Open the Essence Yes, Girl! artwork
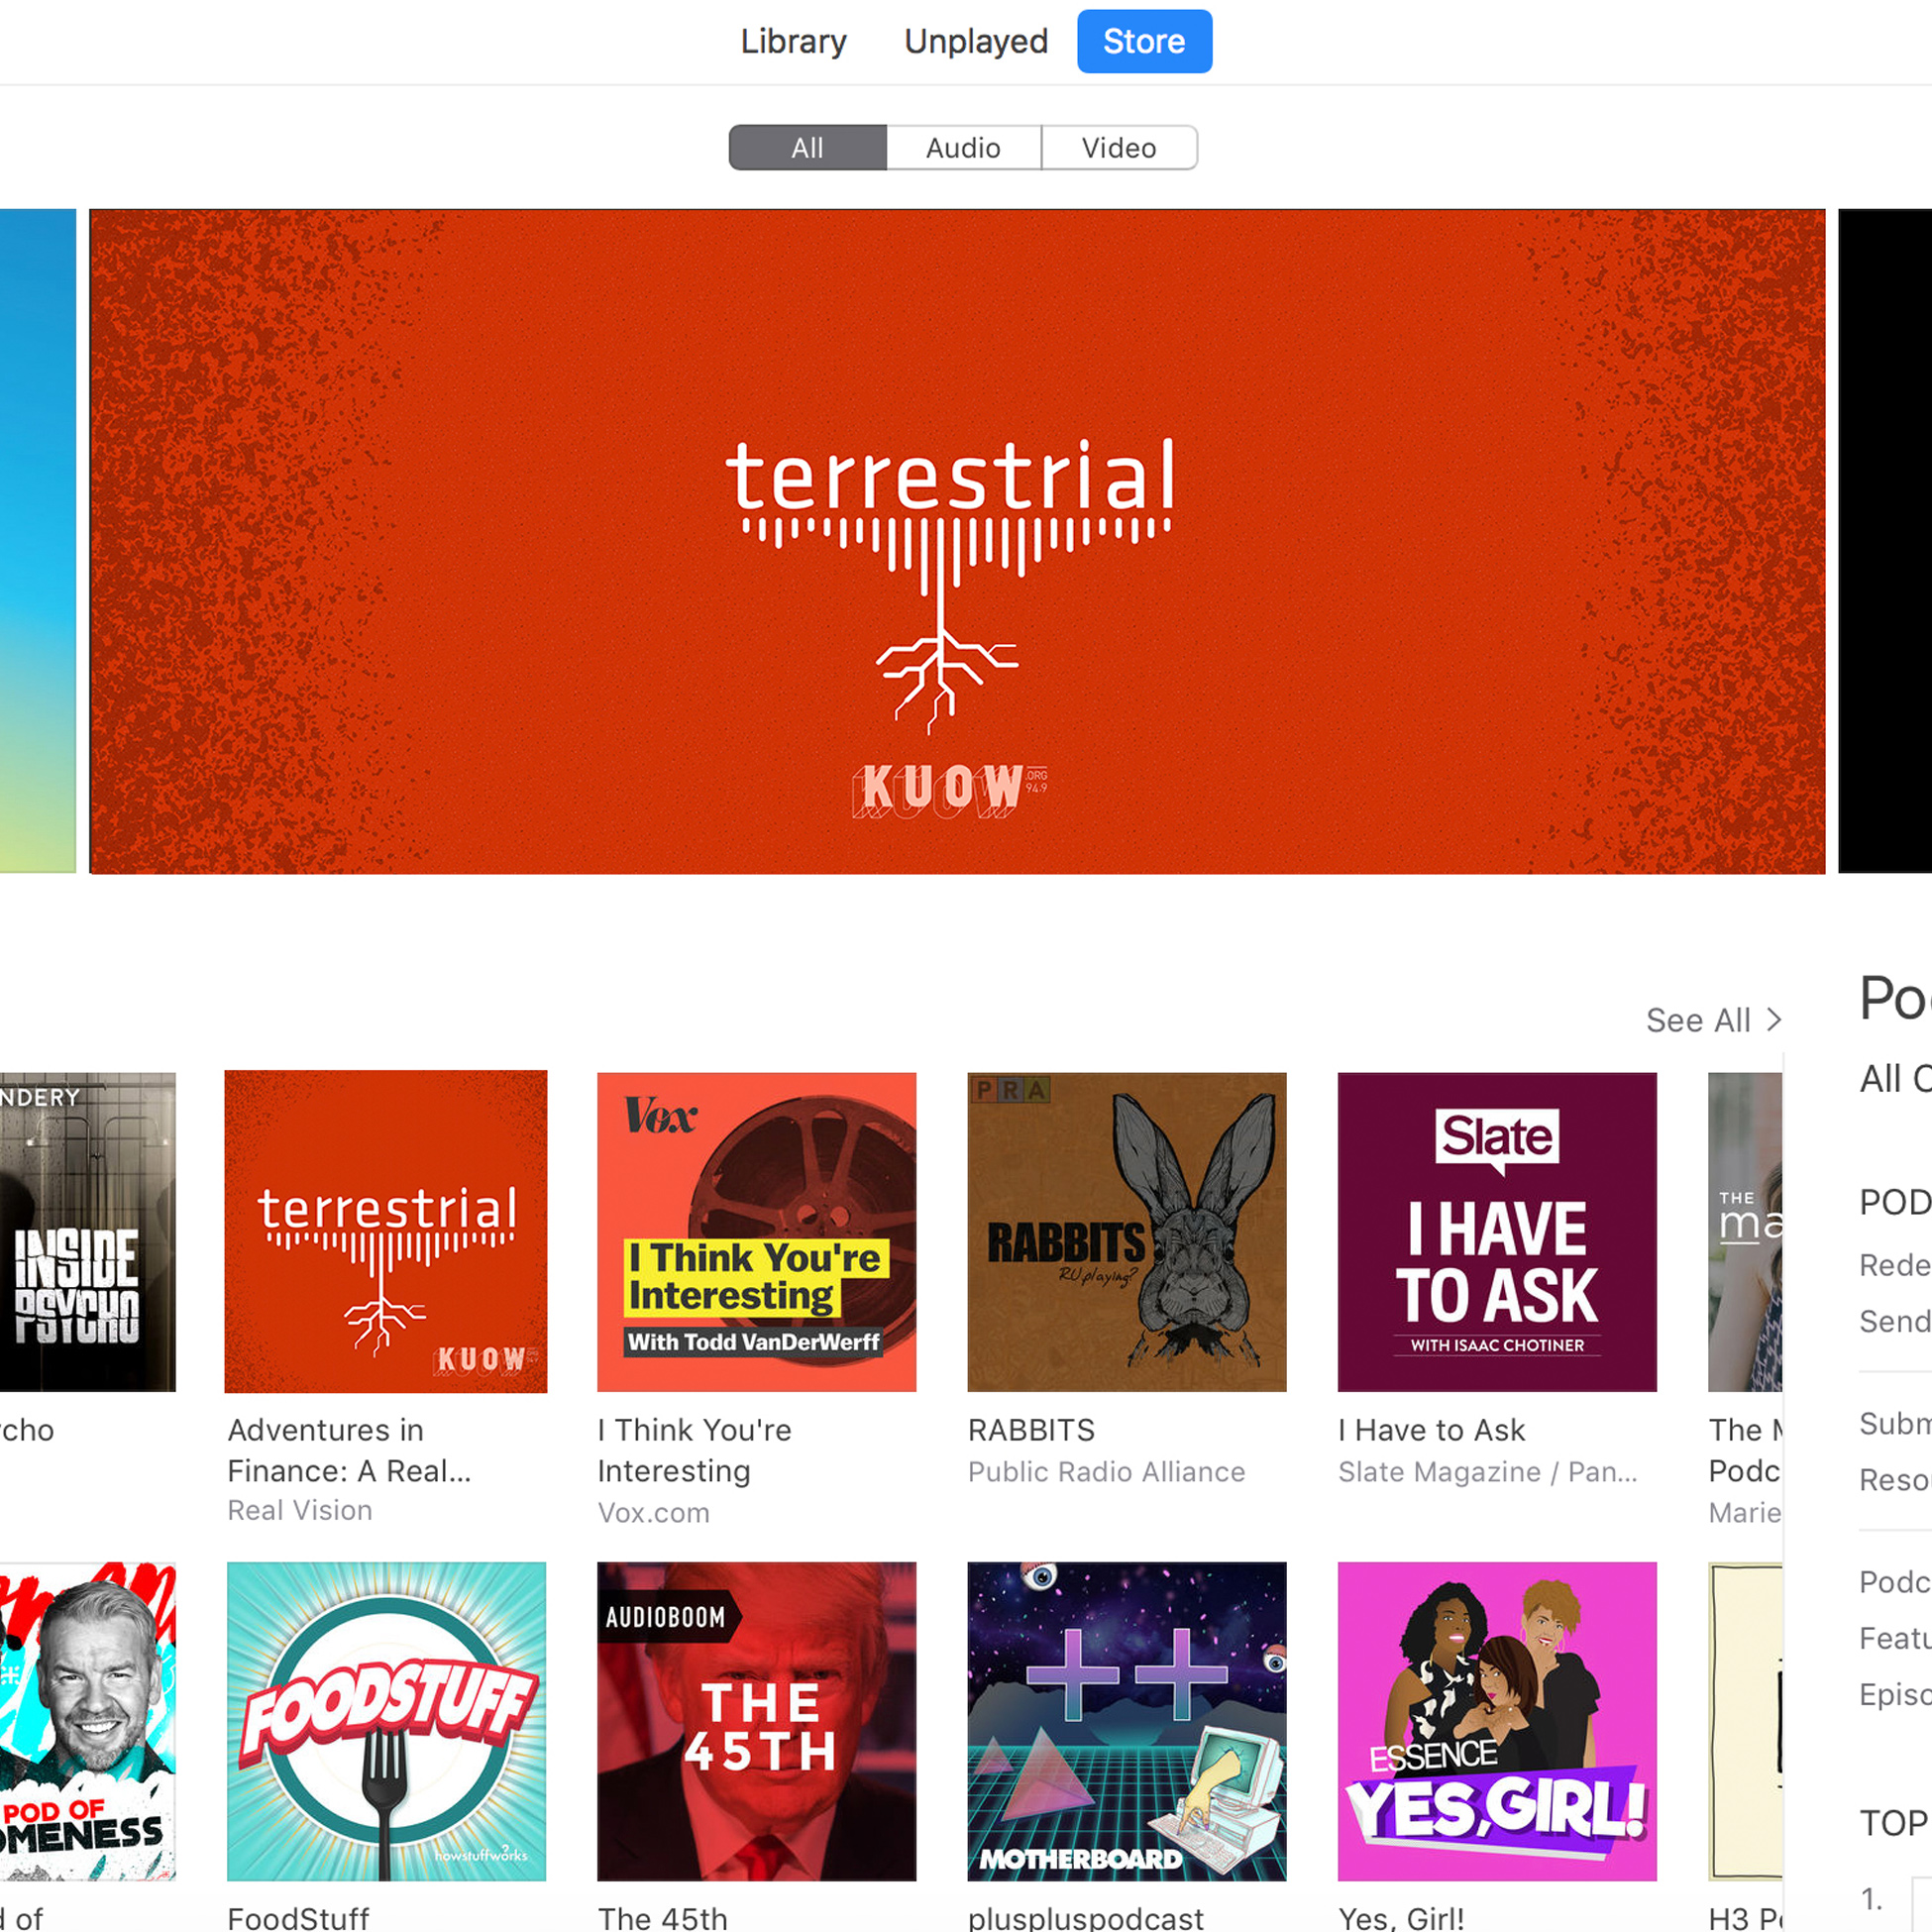 [1497, 1721]
